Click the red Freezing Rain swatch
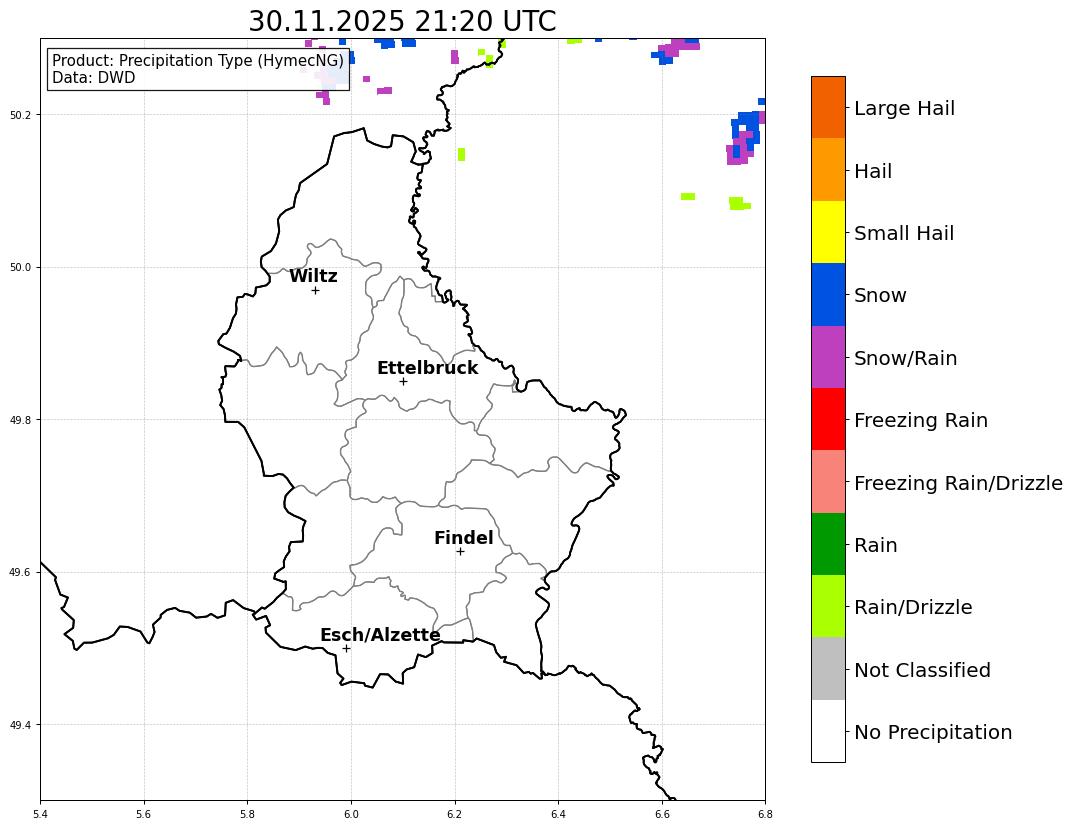Screen dimensions: 1072x828 click(x=828, y=419)
